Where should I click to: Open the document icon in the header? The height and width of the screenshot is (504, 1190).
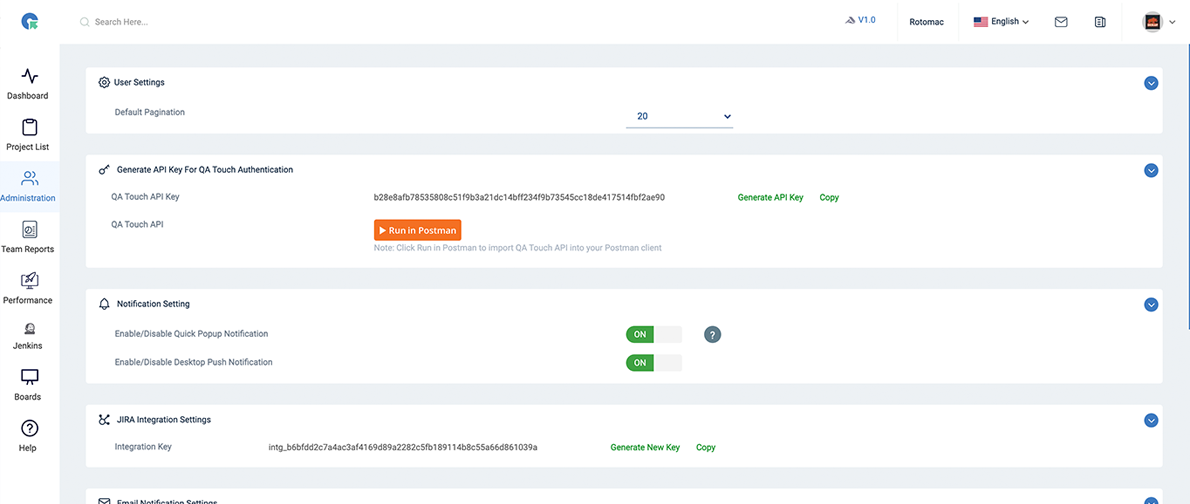(x=1100, y=22)
